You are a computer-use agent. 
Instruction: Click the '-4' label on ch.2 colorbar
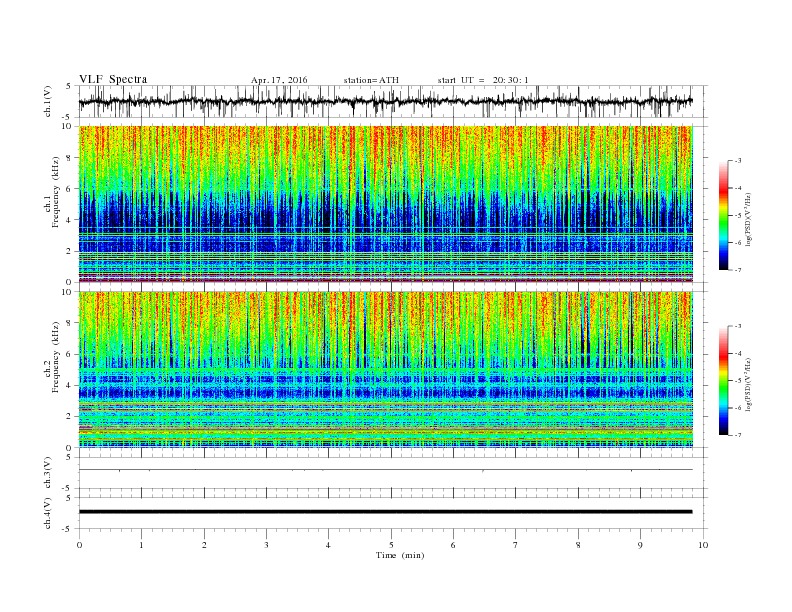click(x=738, y=353)
